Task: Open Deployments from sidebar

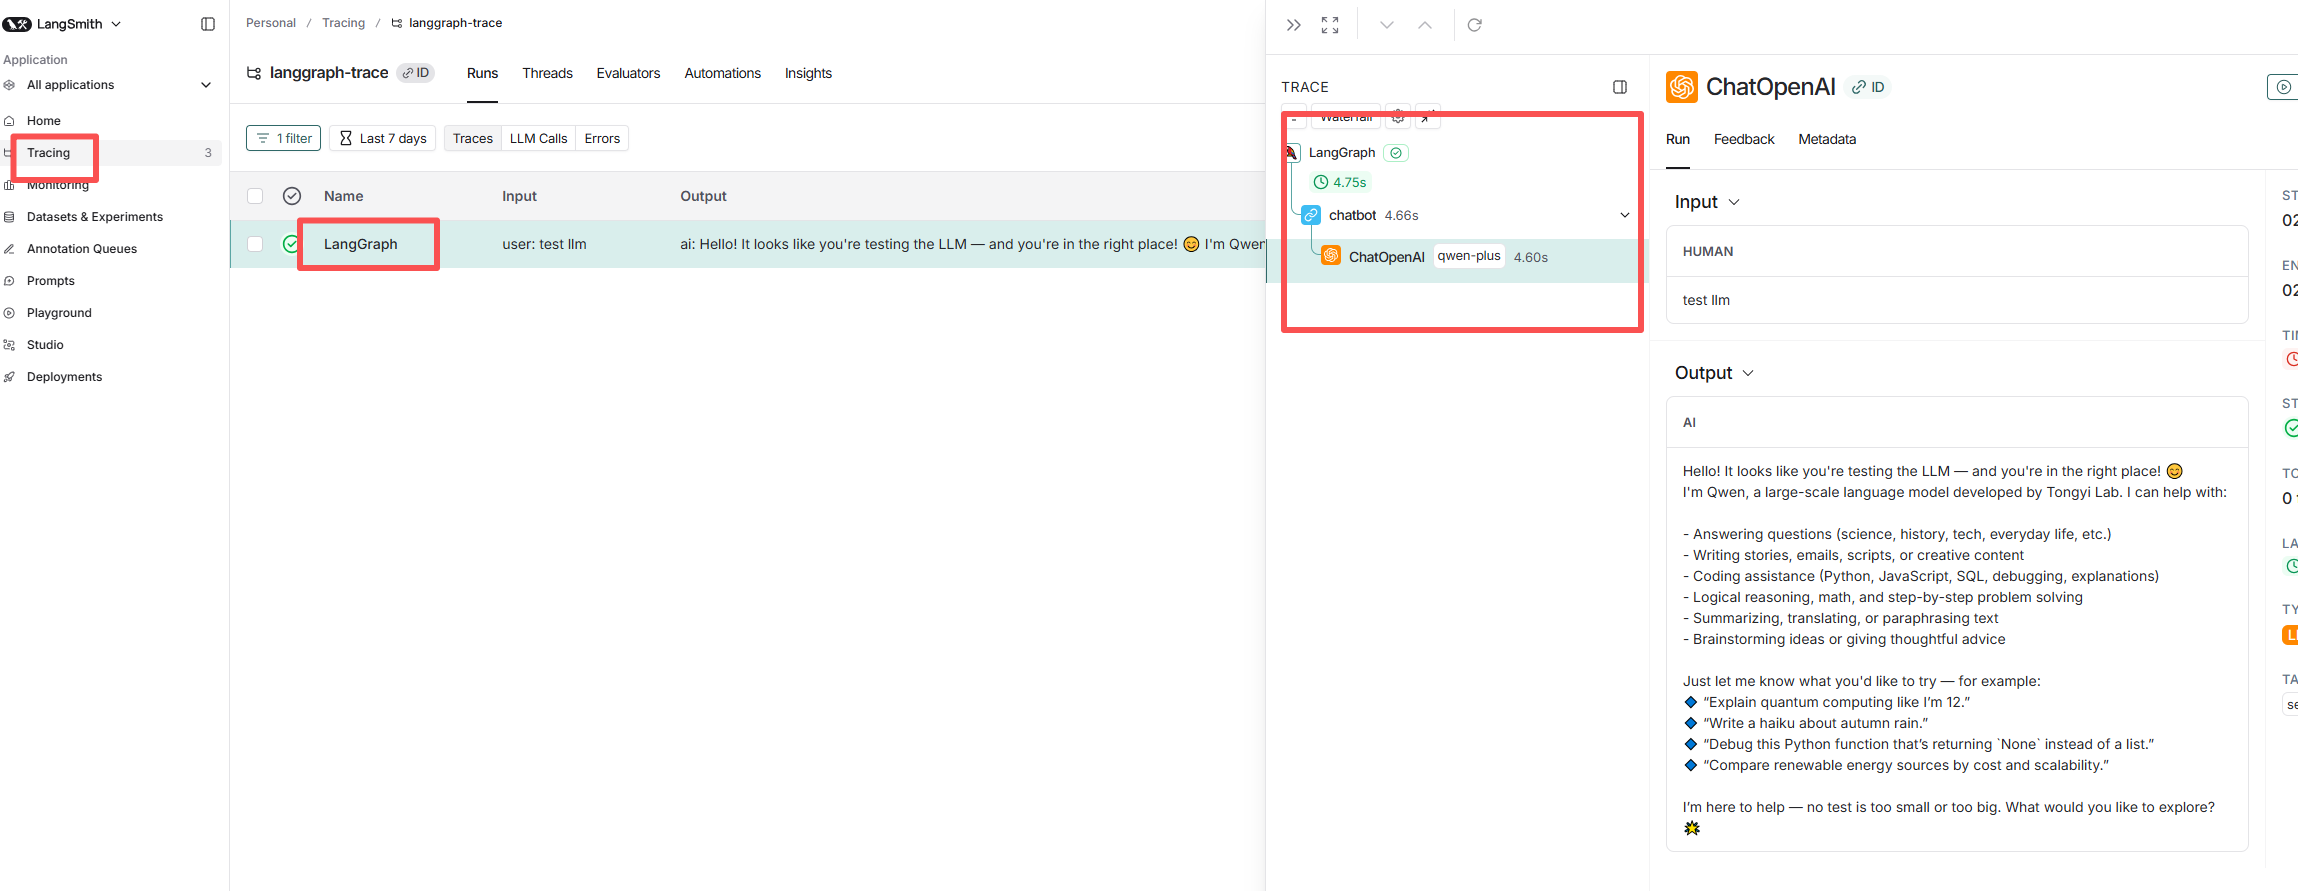Action: tap(64, 377)
